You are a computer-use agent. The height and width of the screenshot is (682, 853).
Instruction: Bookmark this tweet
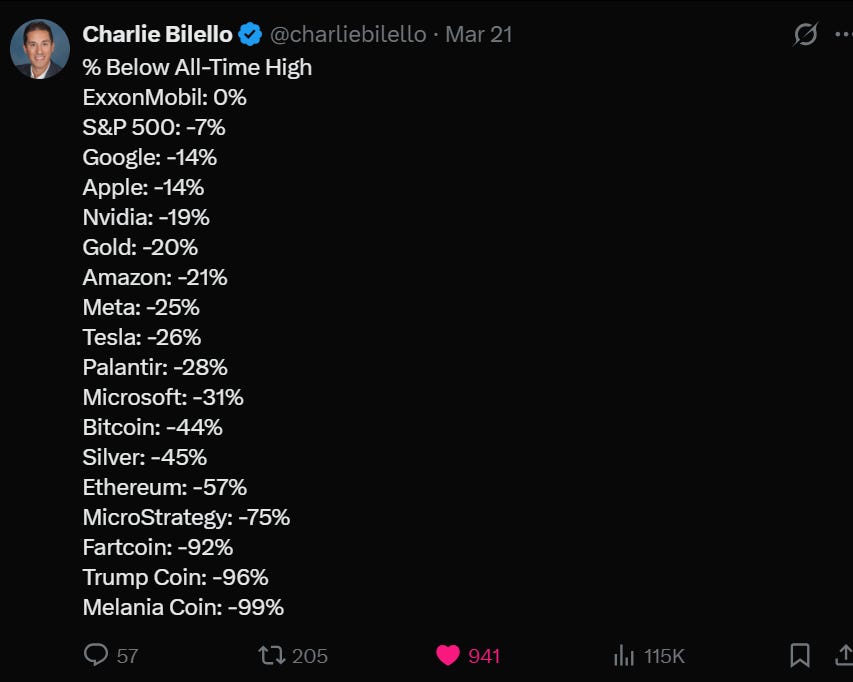point(800,655)
